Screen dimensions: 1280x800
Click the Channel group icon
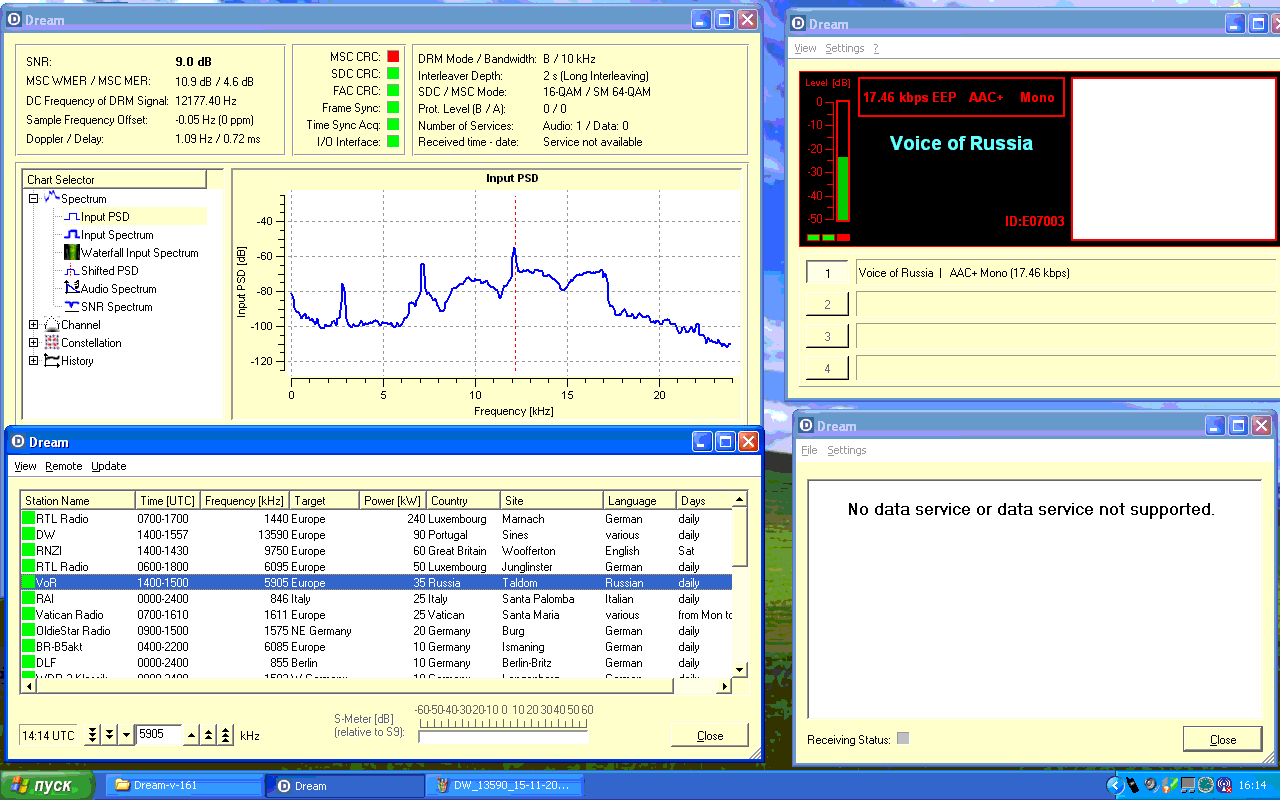click(x=52, y=325)
